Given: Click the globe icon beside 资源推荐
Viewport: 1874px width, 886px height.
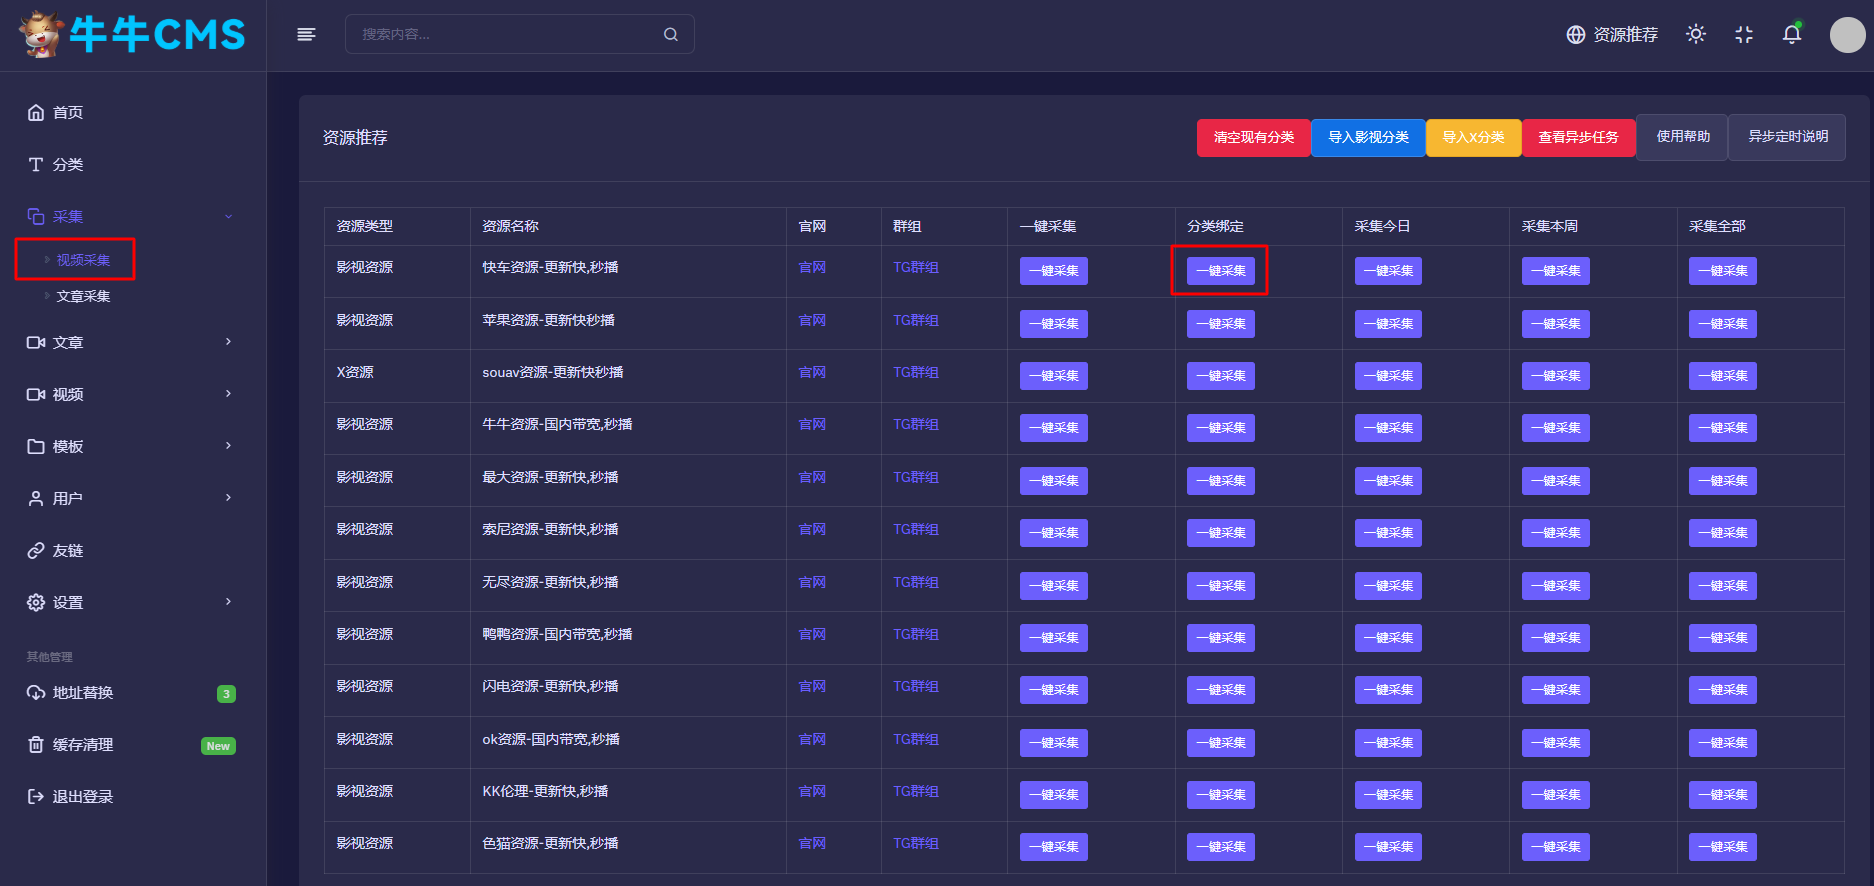Looking at the screenshot, I should [1576, 35].
